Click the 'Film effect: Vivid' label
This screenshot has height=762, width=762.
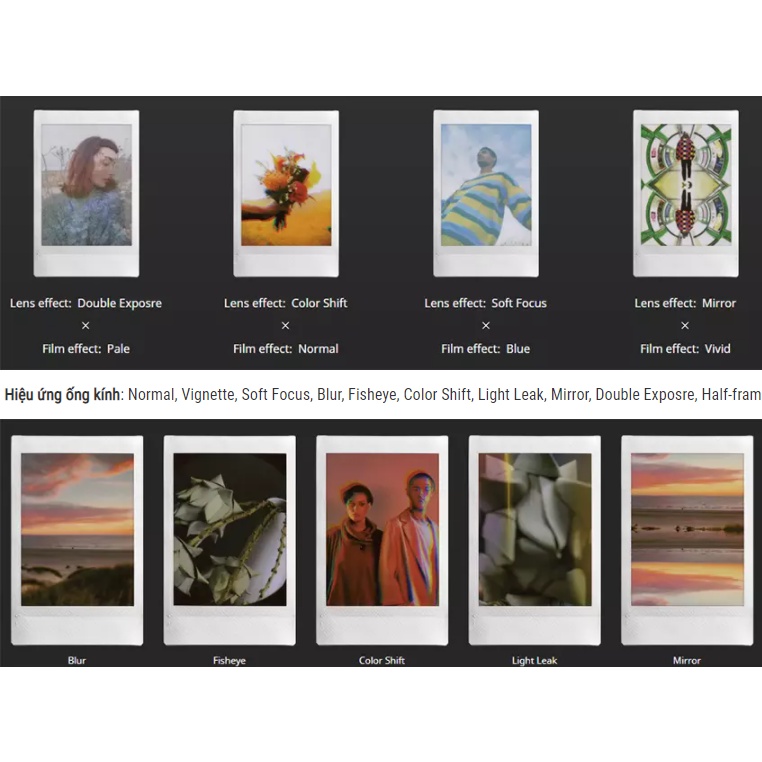tap(686, 349)
